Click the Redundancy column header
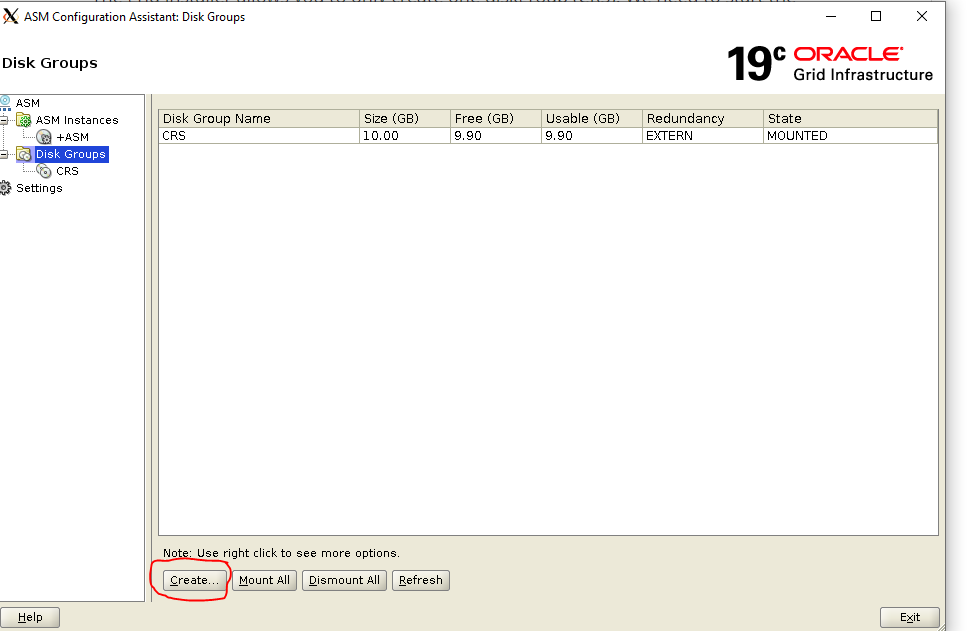 click(x=703, y=118)
